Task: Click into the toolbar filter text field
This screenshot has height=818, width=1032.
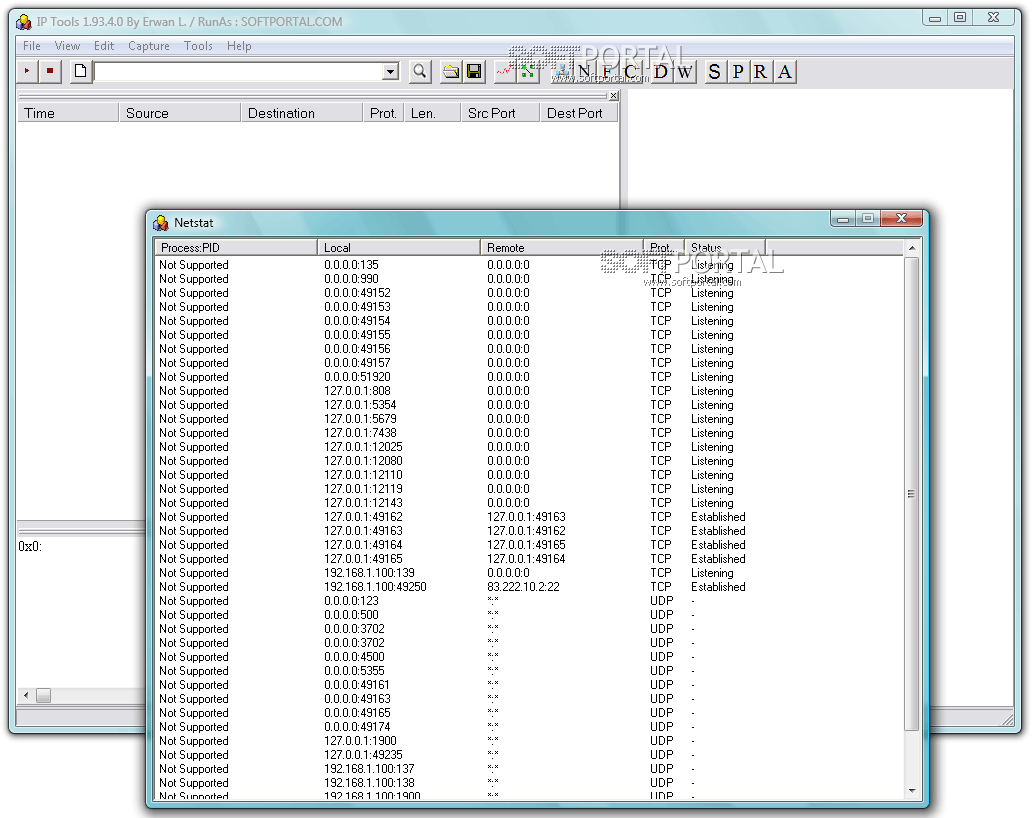Action: click(239, 71)
